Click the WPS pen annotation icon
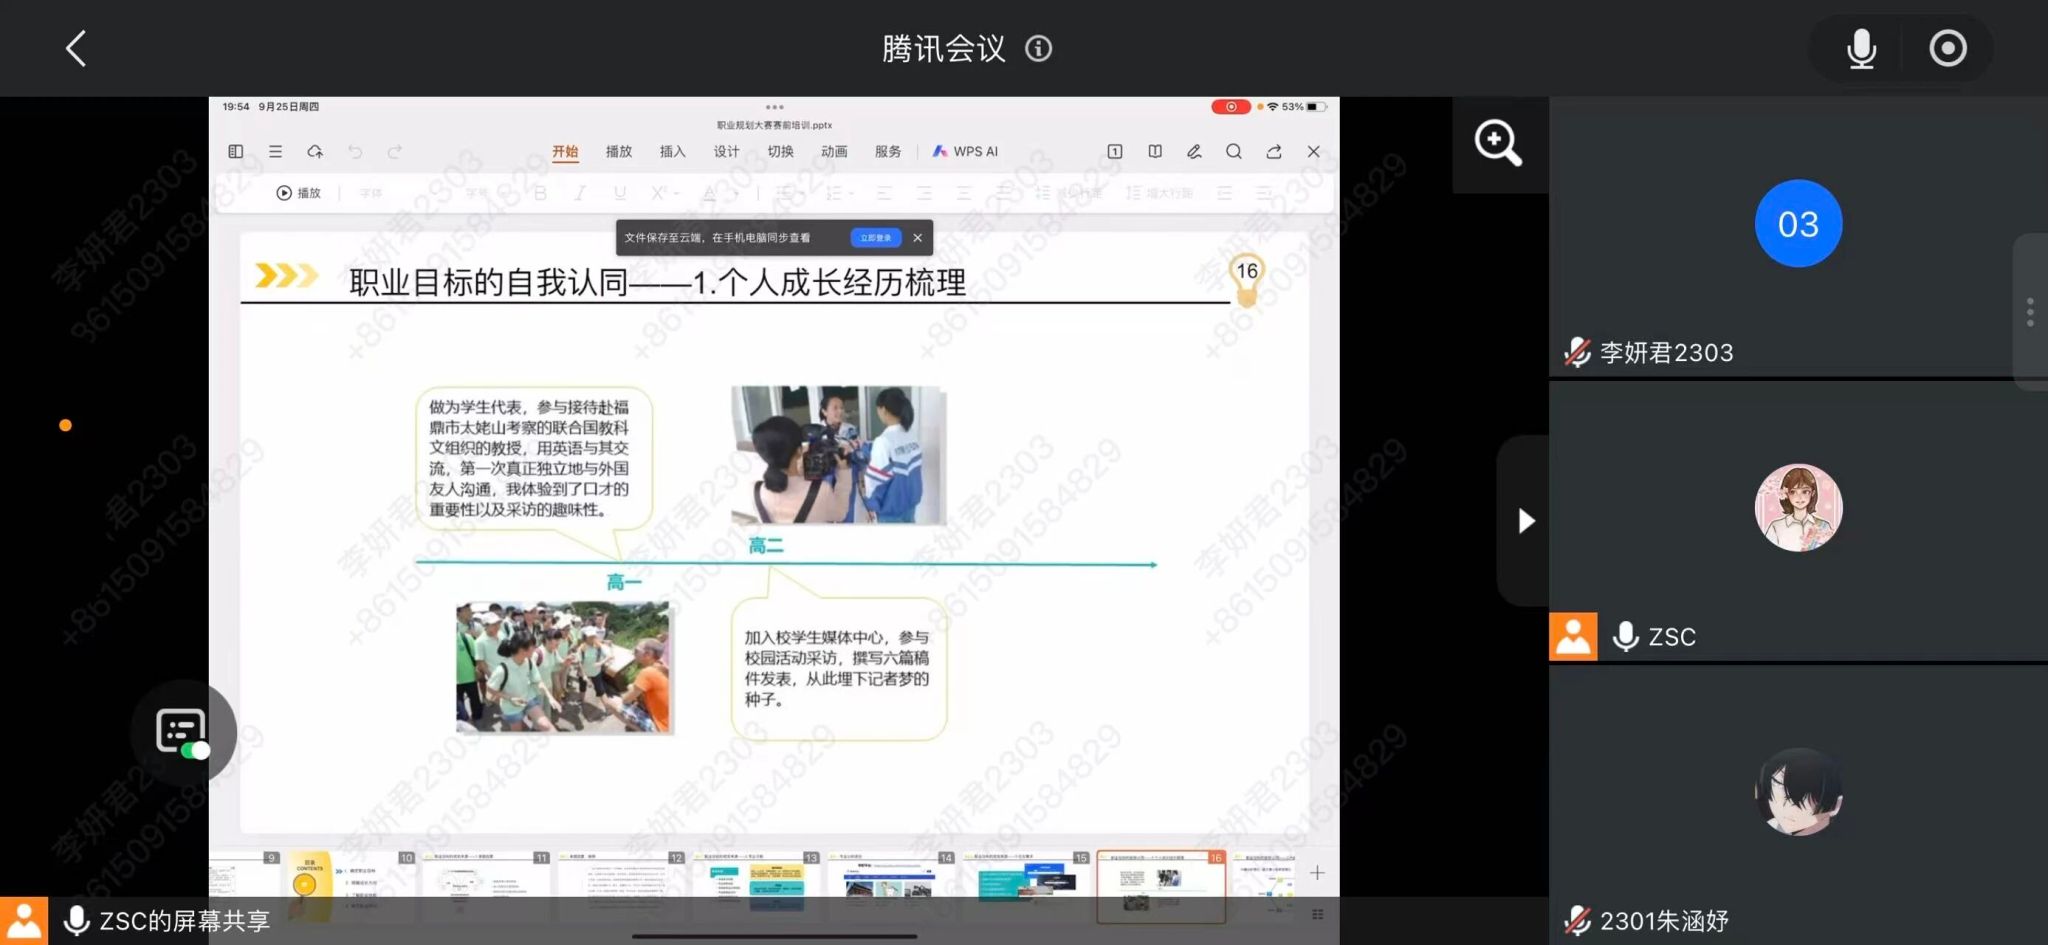The height and width of the screenshot is (945, 2048). click(x=1194, y=152)
